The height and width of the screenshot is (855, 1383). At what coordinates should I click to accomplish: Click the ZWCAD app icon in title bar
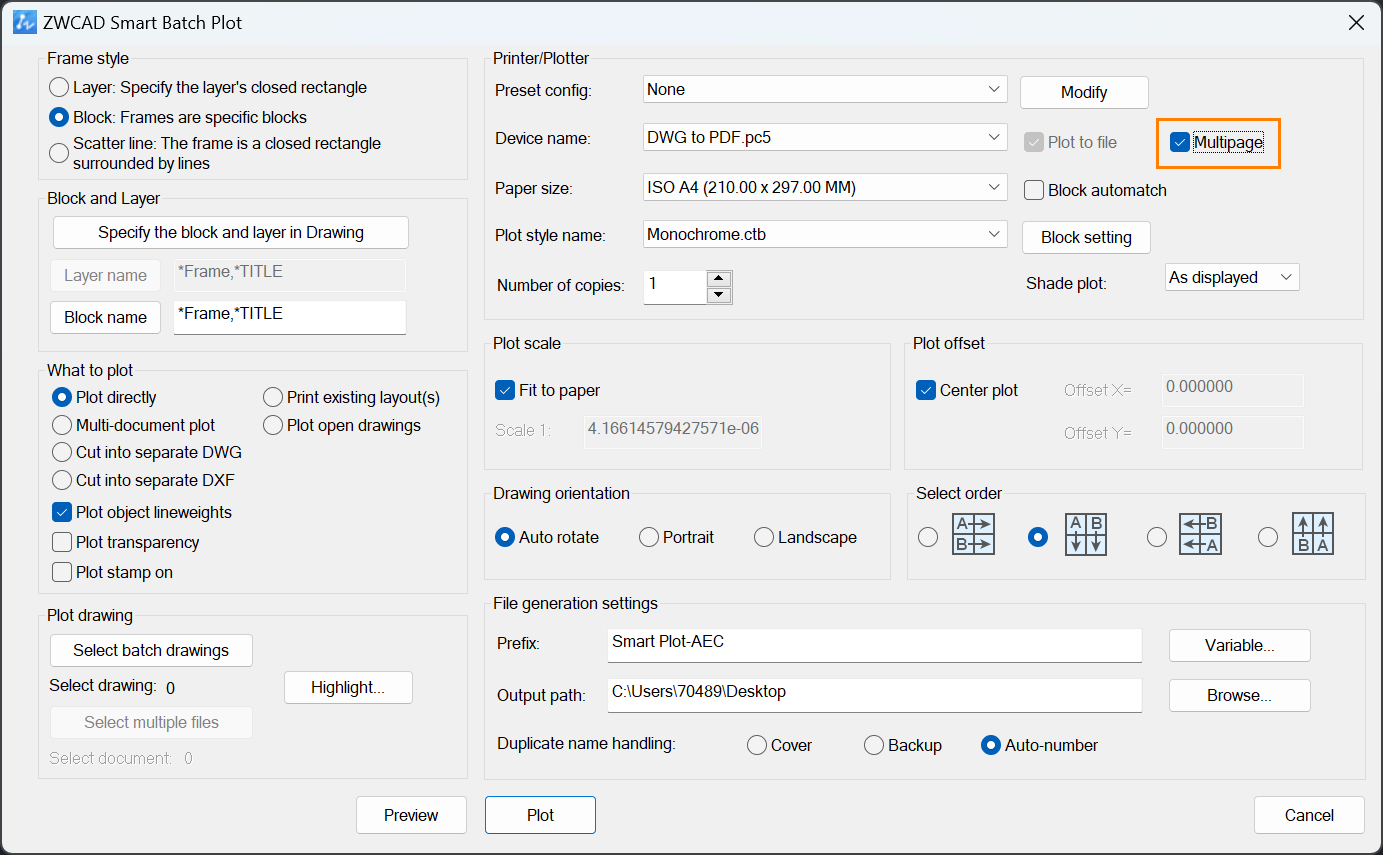tap(24, 22)
